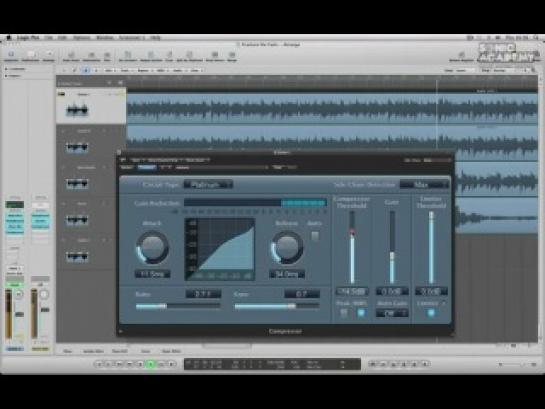Screen dimensions: 545x409
Task: Open the plug-in preset name menu
Action: click(222, 167)
